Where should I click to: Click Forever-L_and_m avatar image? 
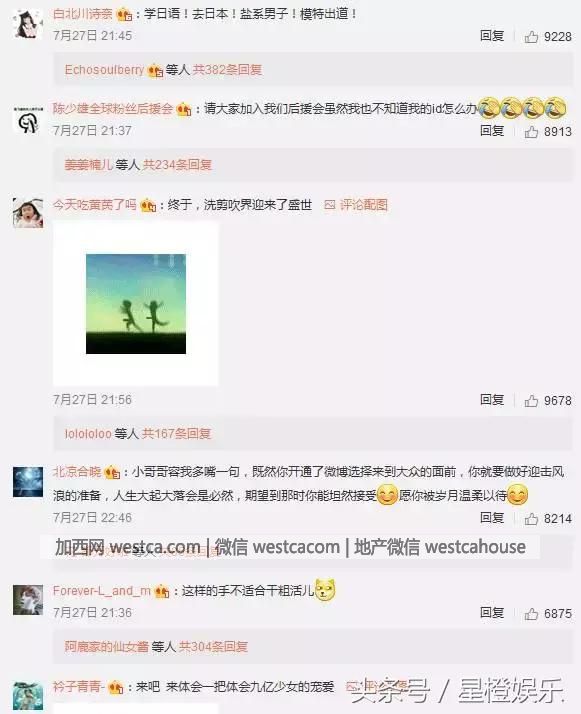[28, 600]
